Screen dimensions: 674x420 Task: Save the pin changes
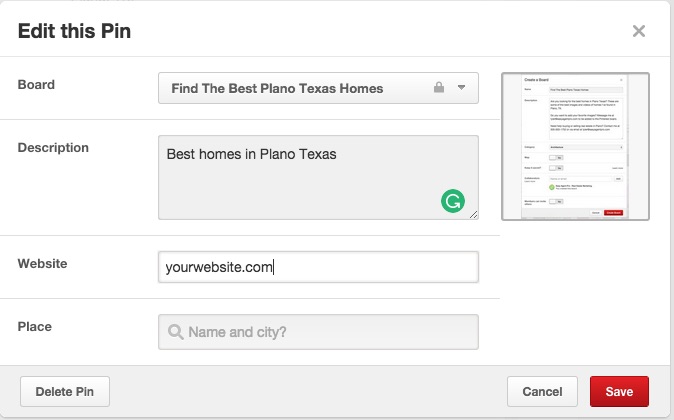coord(619,392)
